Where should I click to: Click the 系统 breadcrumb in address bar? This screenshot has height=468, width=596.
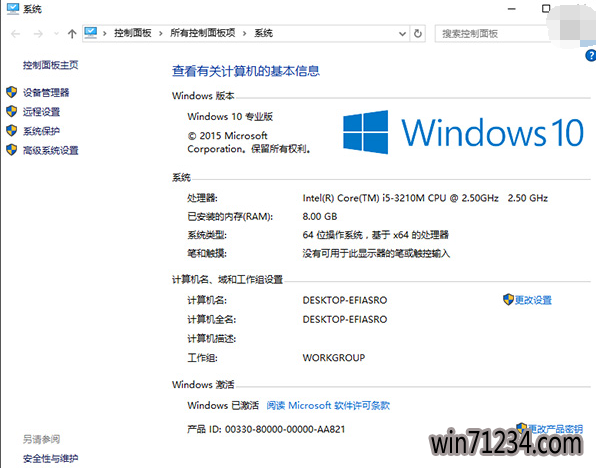pyautogui.click(x=263, y=33)
